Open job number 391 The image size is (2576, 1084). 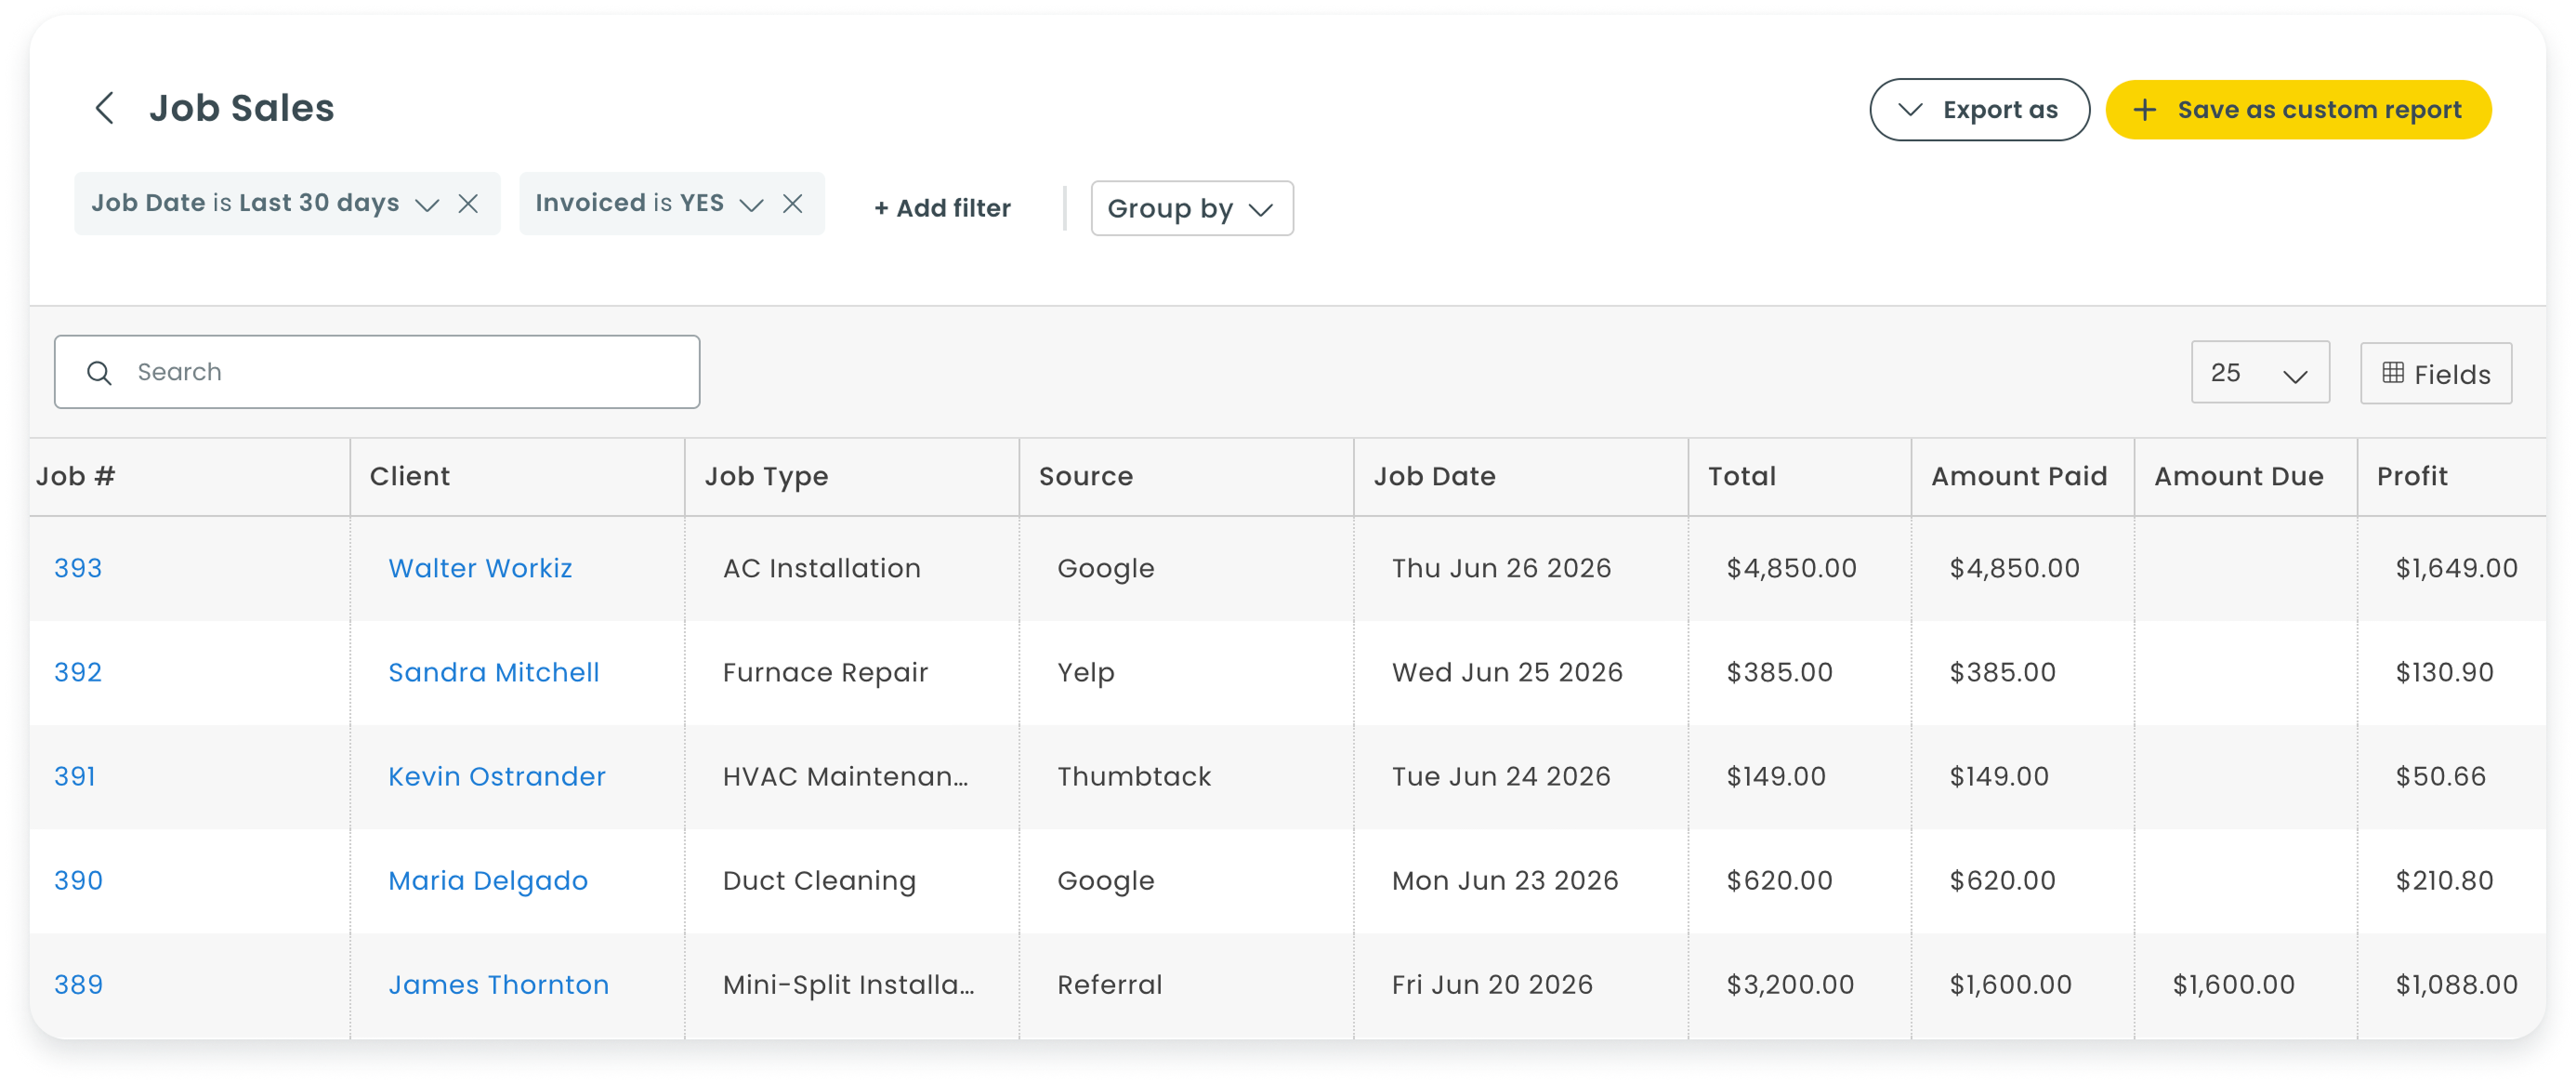[x=75, y=776]
